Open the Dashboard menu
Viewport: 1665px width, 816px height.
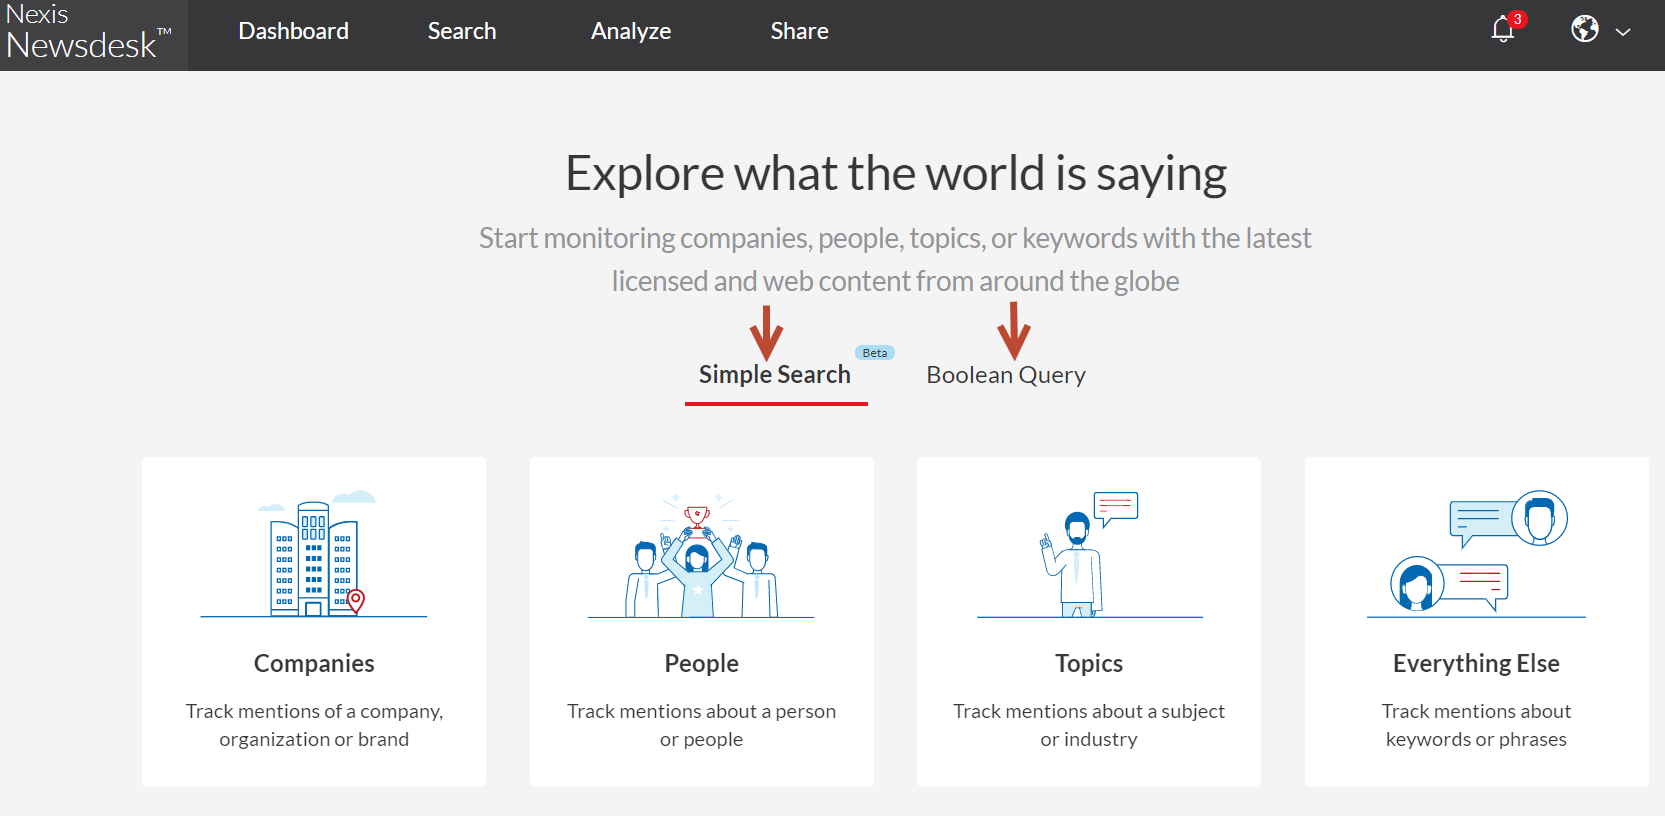click(x=294, y=31)
